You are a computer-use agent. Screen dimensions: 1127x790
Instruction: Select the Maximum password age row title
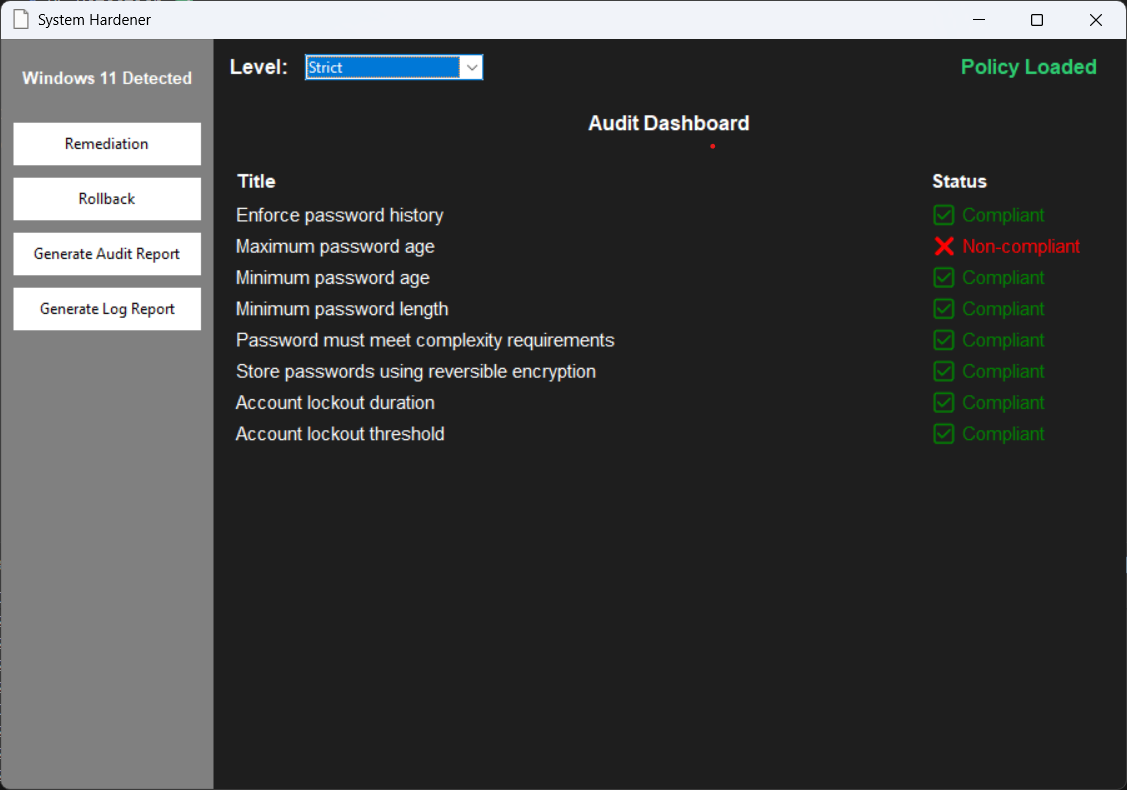coord(335,247)
